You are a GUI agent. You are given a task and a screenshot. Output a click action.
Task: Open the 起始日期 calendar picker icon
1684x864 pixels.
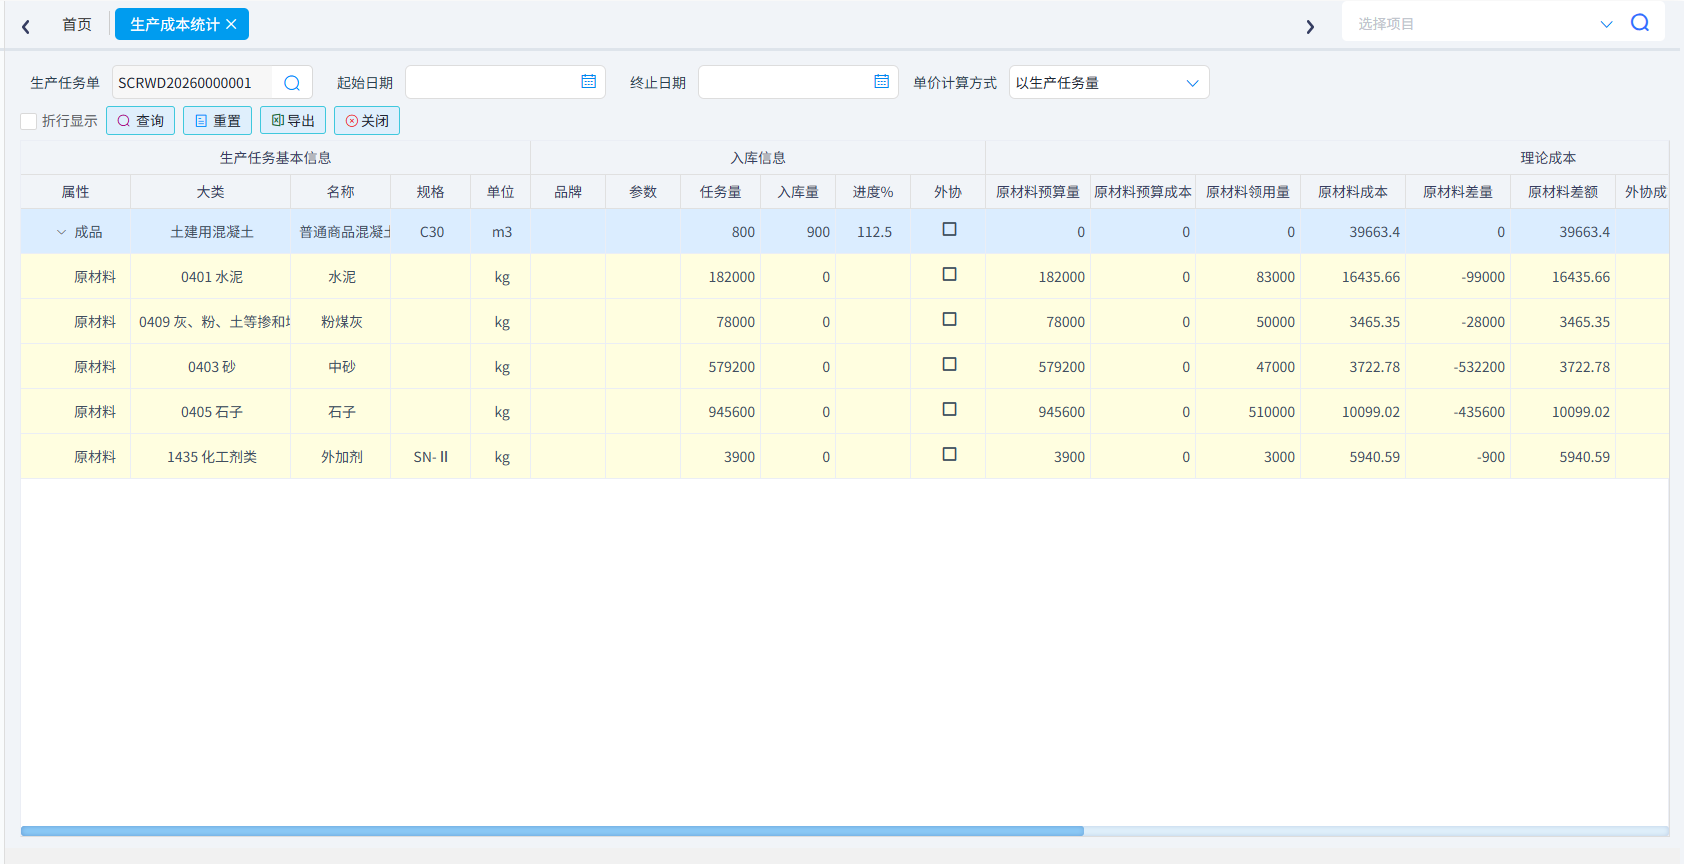click(x=588, y=82)
